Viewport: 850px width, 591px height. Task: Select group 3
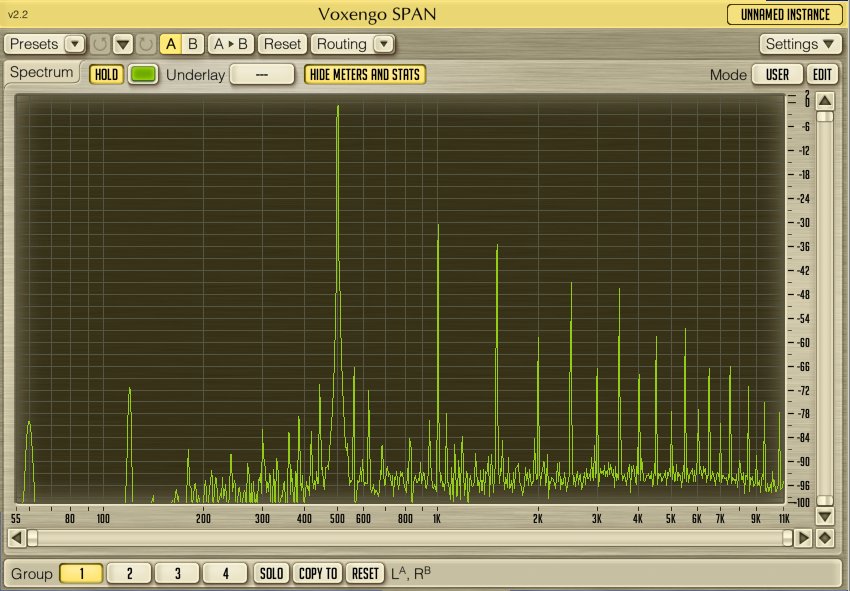point(177,573)
